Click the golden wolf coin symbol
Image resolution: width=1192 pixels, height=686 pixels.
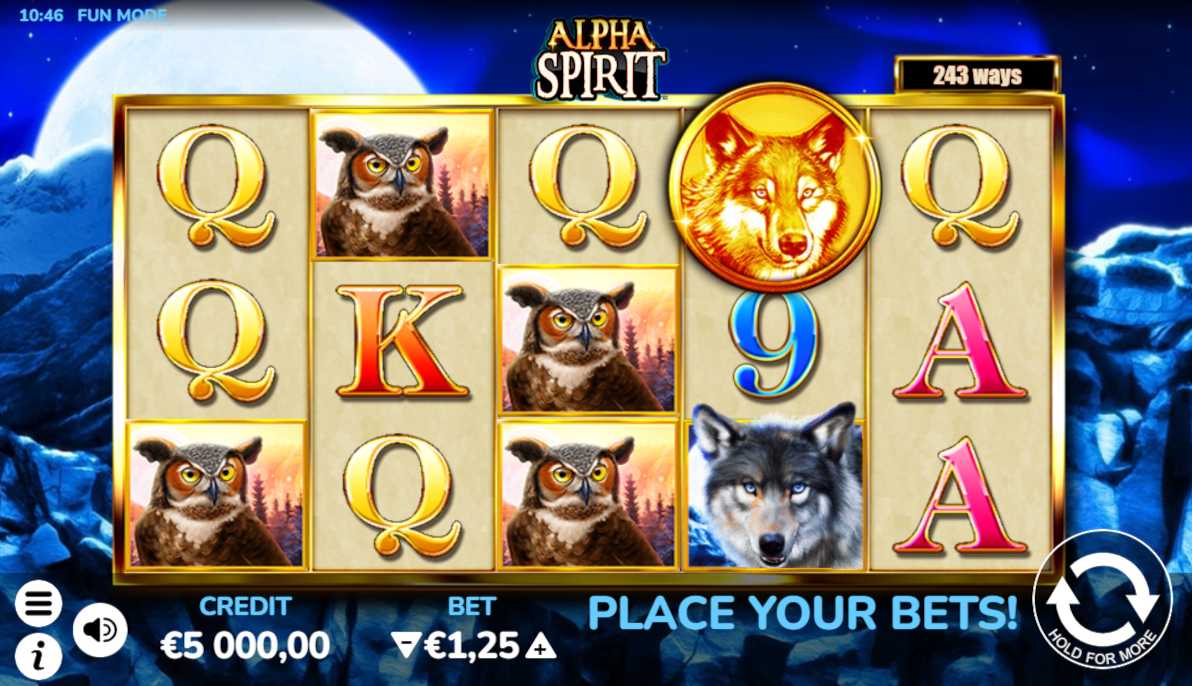[x=774, y=188]
